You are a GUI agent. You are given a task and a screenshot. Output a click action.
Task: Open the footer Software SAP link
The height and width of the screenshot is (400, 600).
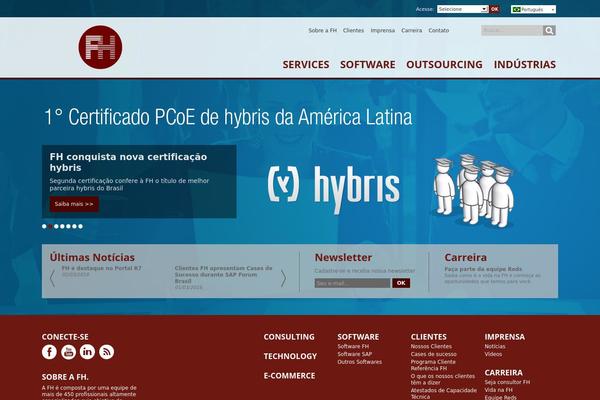(355, 354)
